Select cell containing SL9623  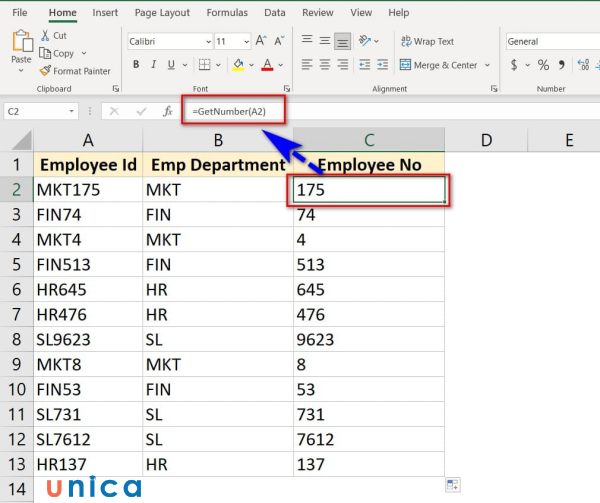[x=88, y=339]
